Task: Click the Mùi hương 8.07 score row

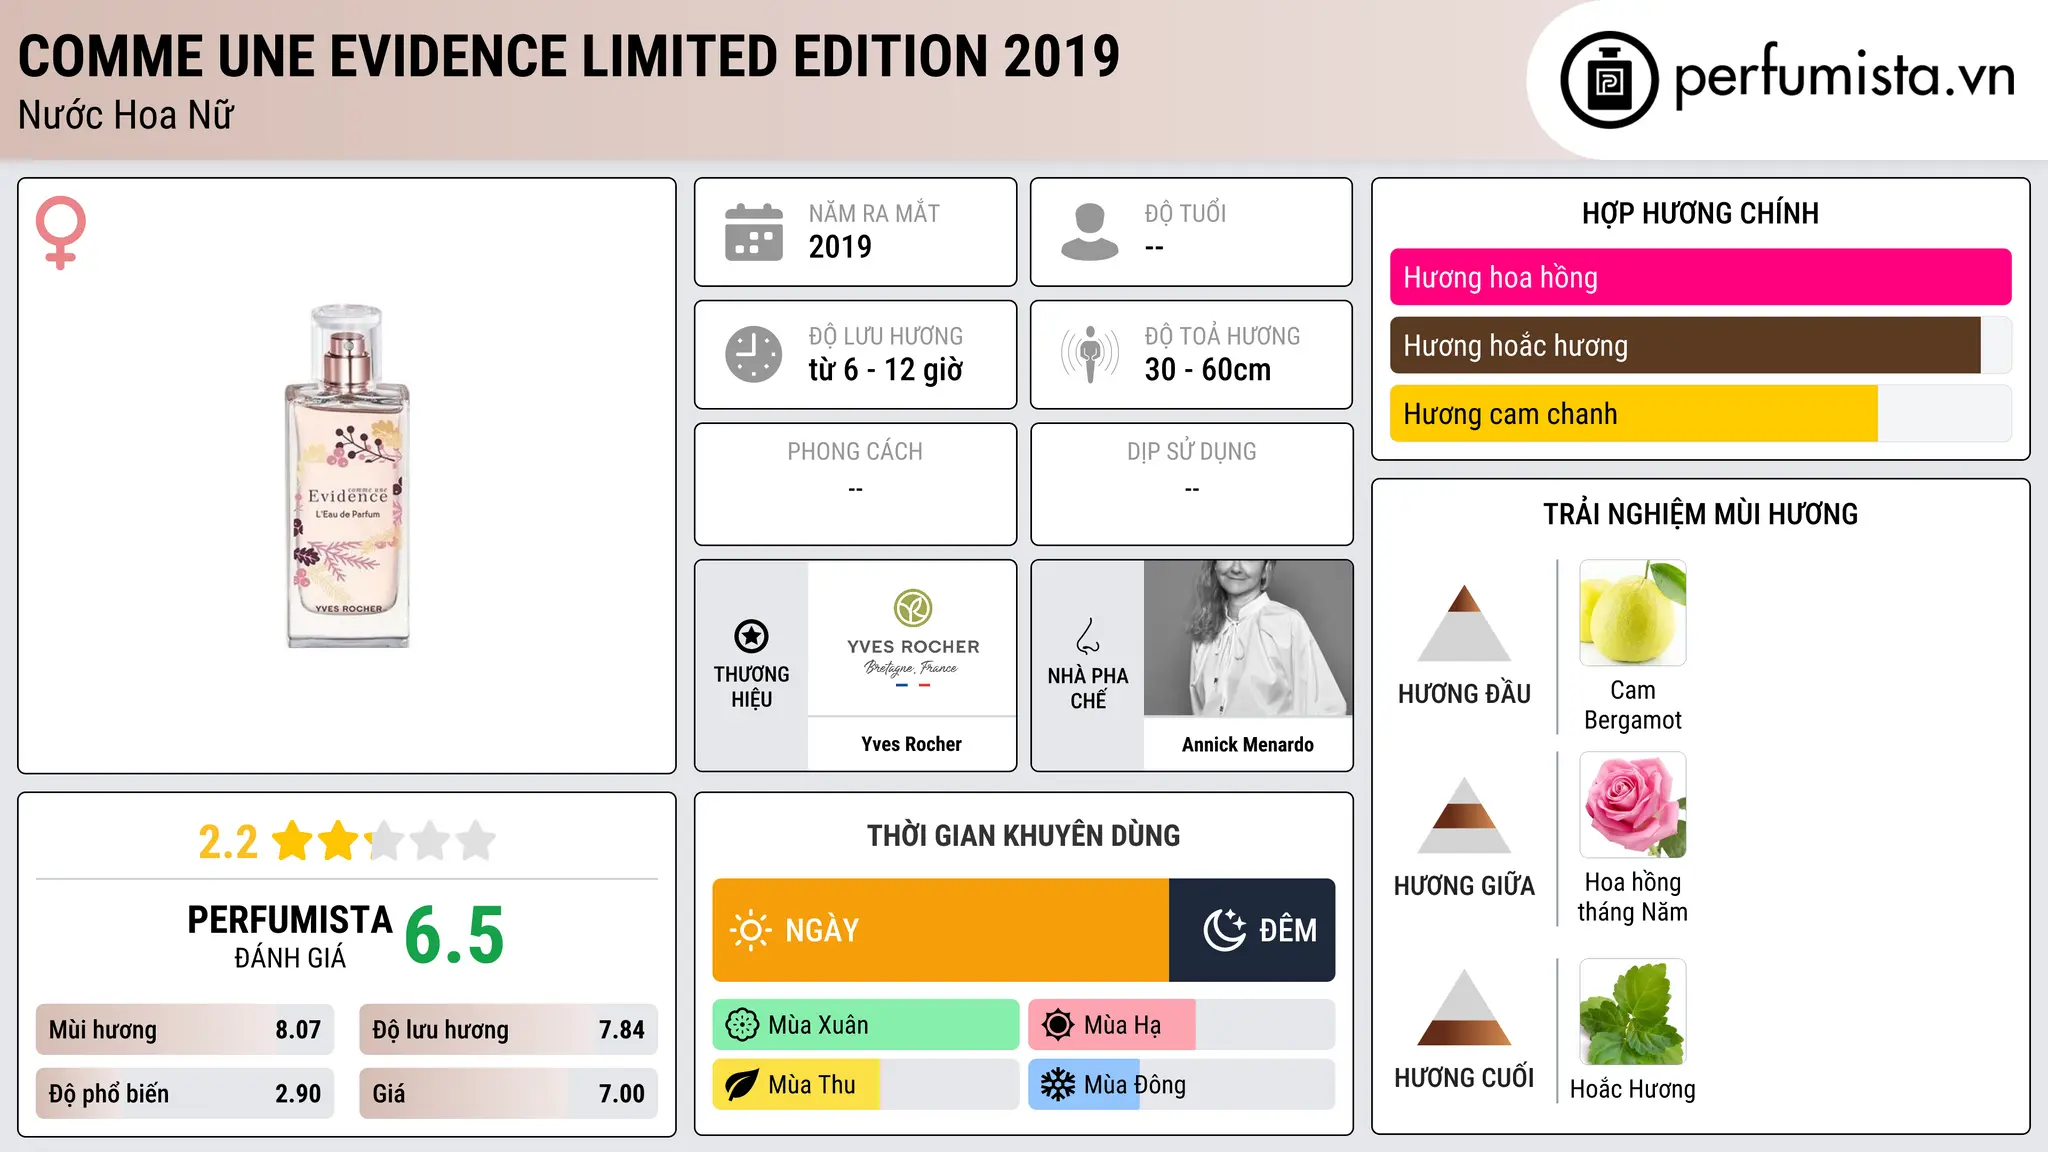Action: coord(185,1030)
